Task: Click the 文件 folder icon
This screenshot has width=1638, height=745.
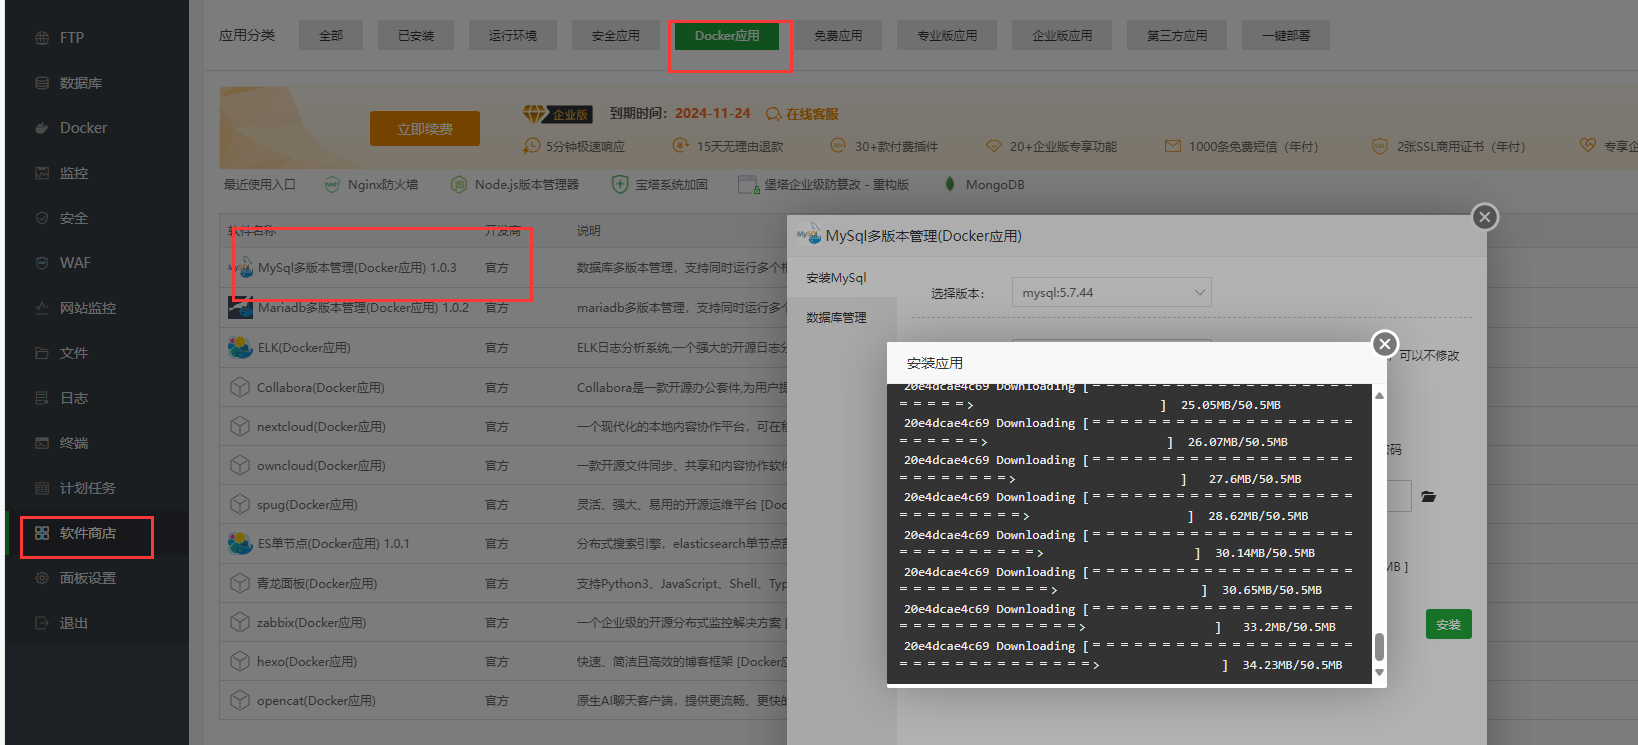Action: 42,353
